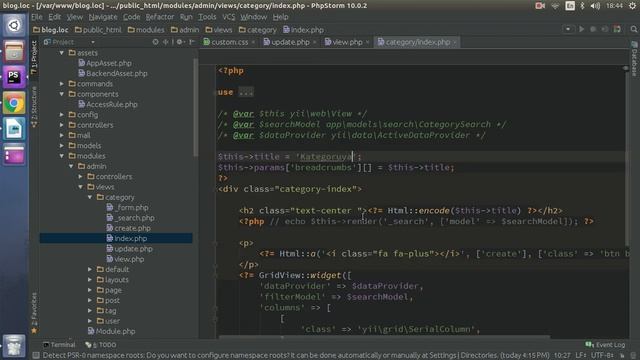Open Project panel settings gear
This screenshot has height=360, width=640.
click(180, 42)
